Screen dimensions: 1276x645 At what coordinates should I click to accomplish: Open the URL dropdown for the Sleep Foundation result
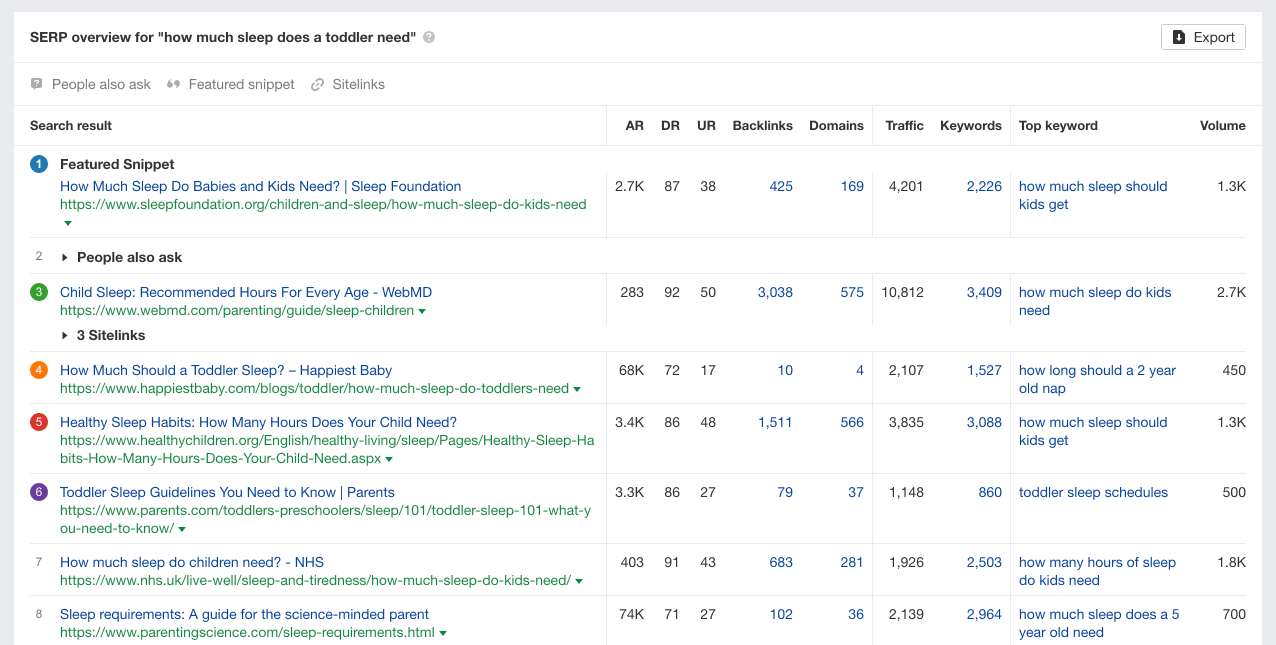coord(67,222)
